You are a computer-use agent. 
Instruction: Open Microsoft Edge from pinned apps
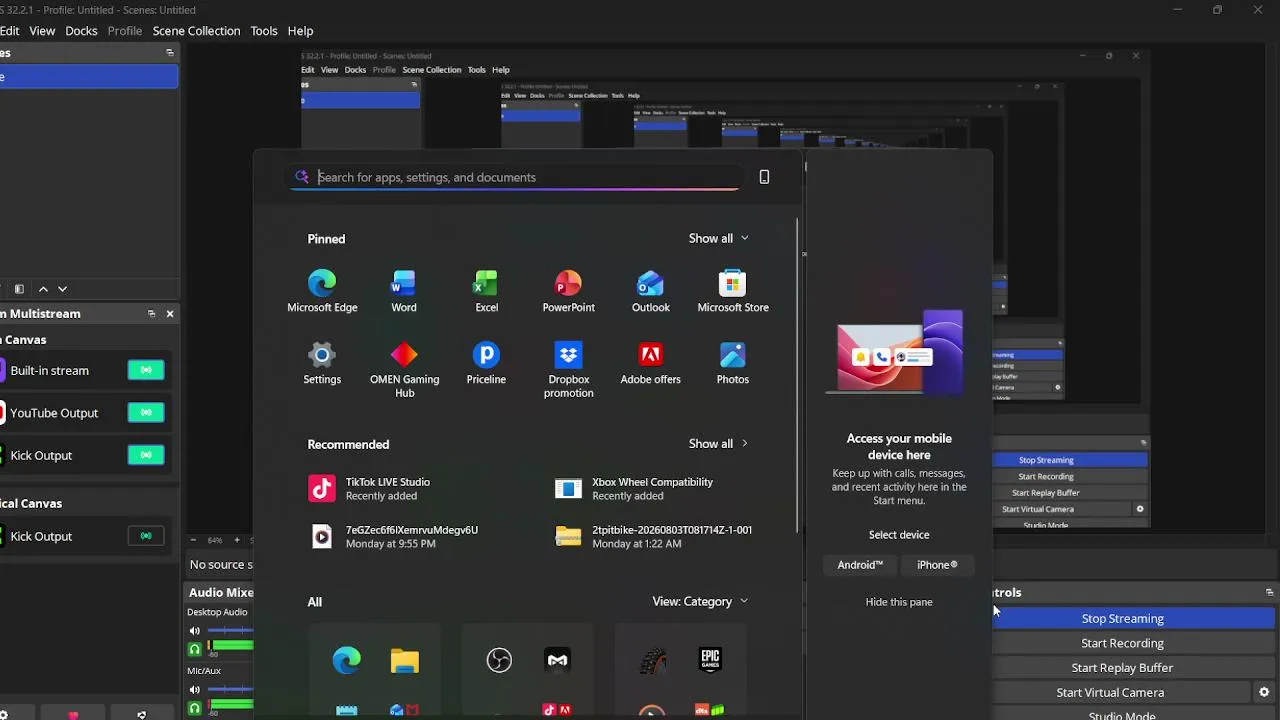click(x=322, y=291)
